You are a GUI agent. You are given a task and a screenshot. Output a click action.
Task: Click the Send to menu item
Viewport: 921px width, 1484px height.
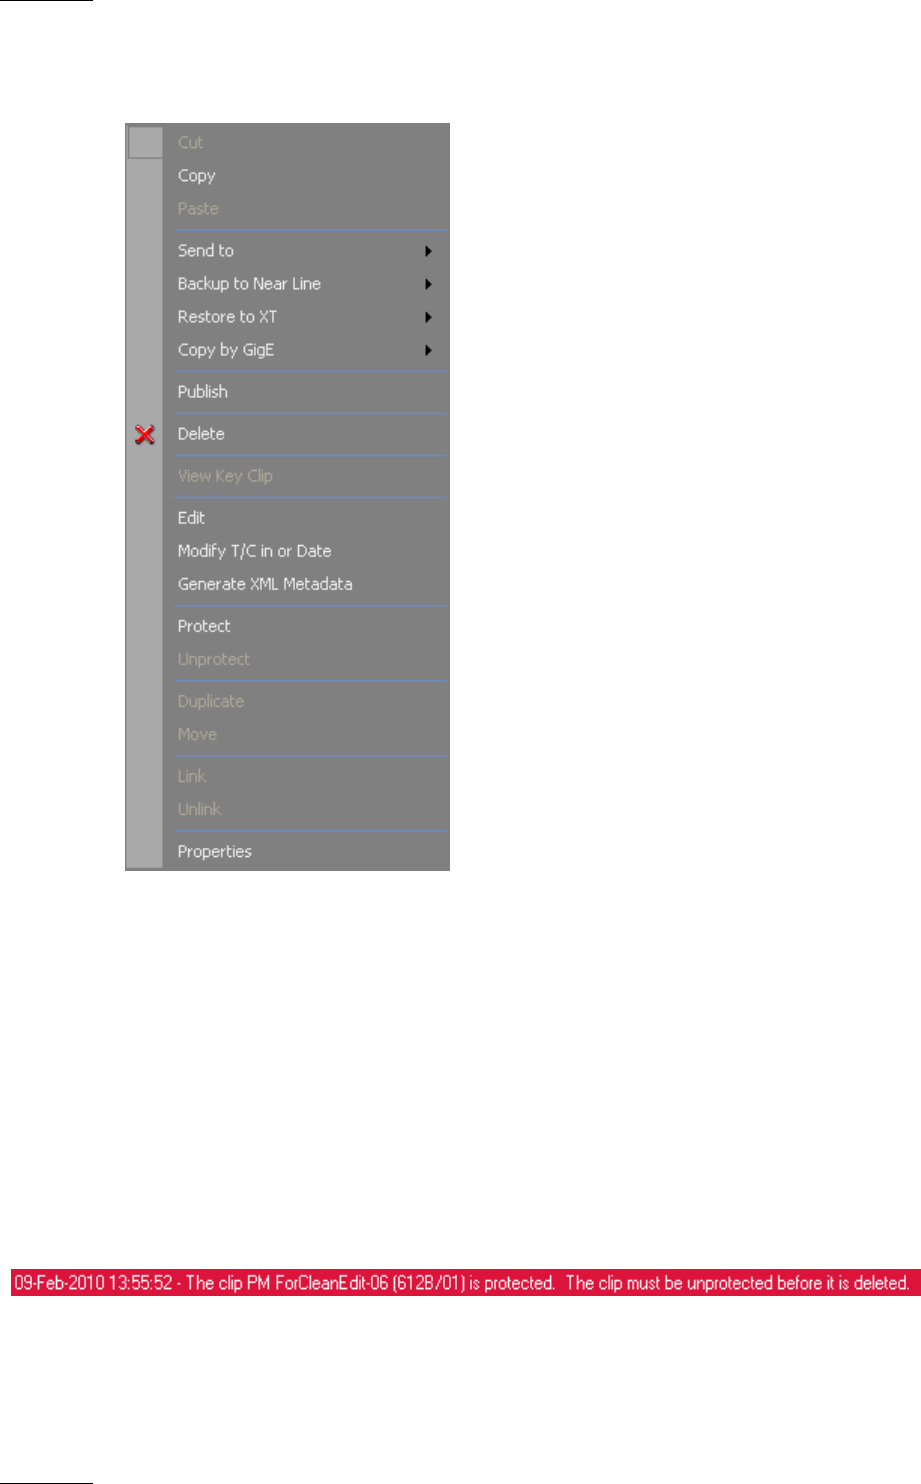[x=206, y=251]
